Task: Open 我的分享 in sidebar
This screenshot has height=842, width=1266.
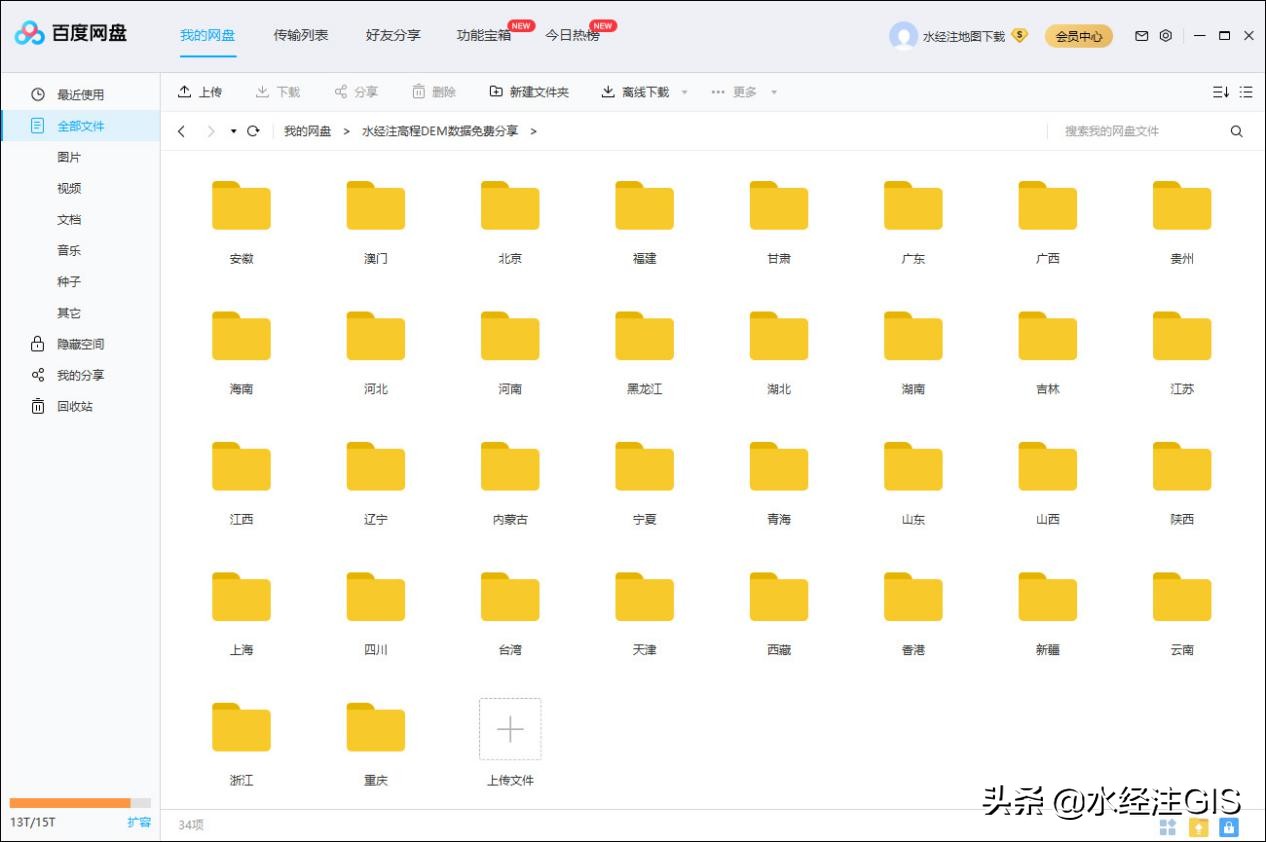Action: (80, 375)
